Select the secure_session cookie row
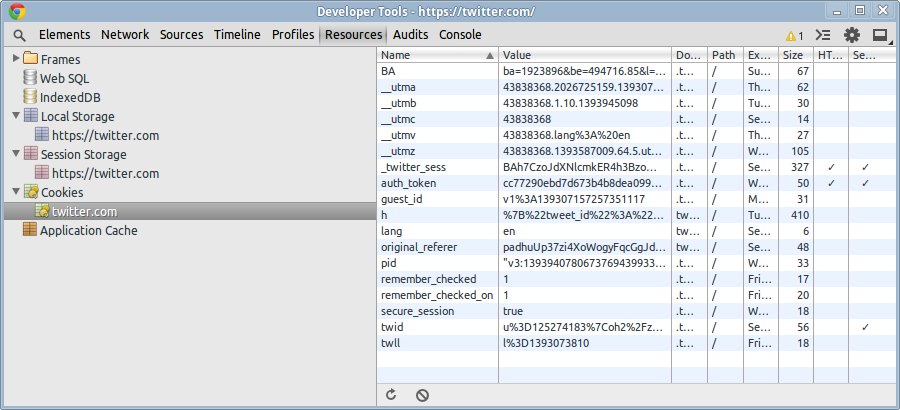 638,311
